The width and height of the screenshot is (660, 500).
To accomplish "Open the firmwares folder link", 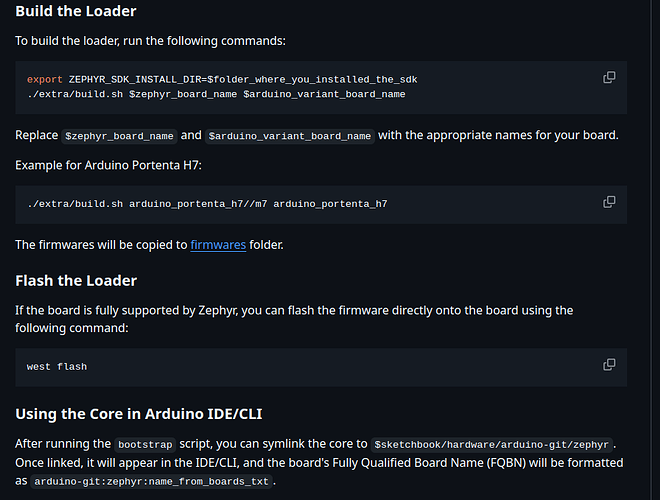I will click(x=218, y=245).
